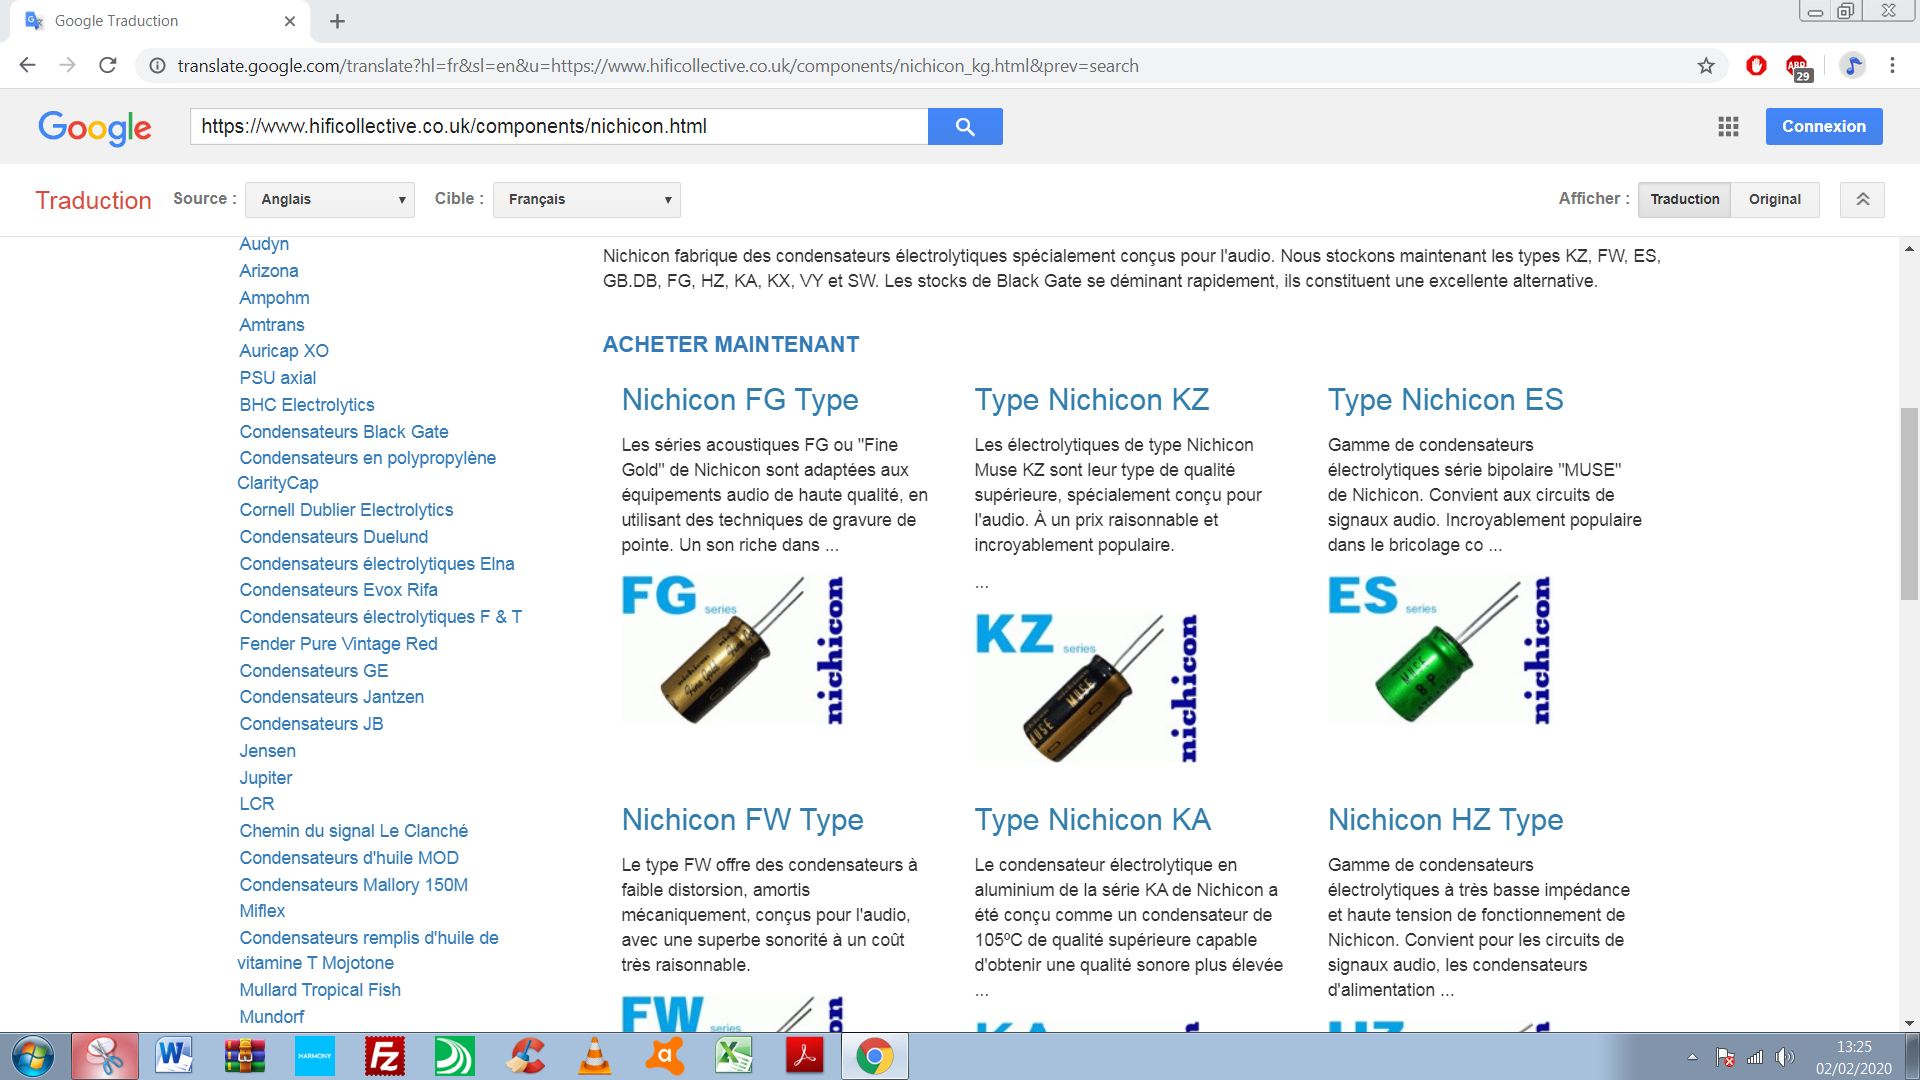Open Condensateurs Black Gate sidebar link
1920x1080 pixels.
click(x=343, y=432)
